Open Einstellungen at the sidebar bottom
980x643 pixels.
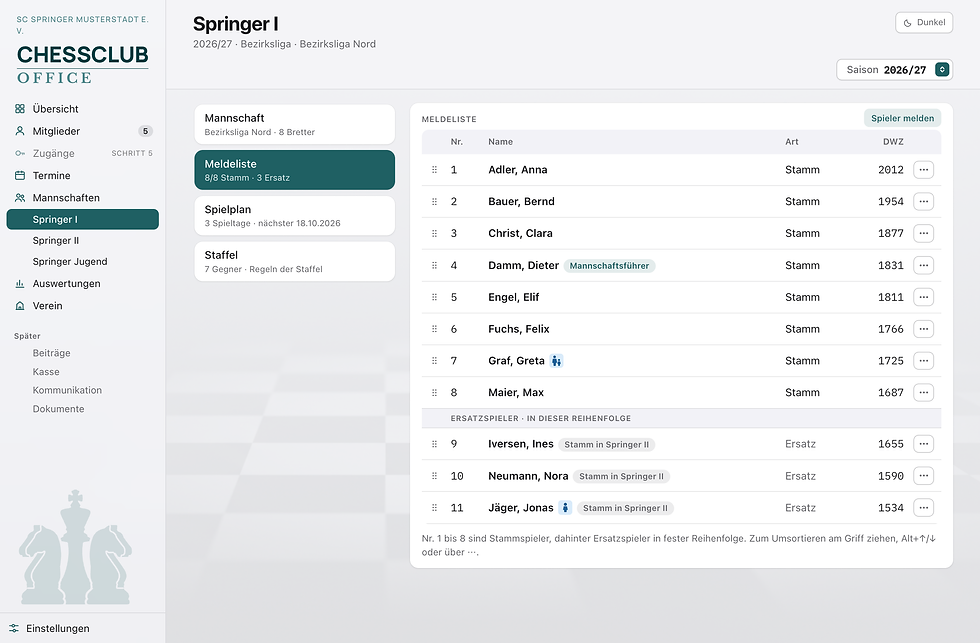[x=82, y=629]
